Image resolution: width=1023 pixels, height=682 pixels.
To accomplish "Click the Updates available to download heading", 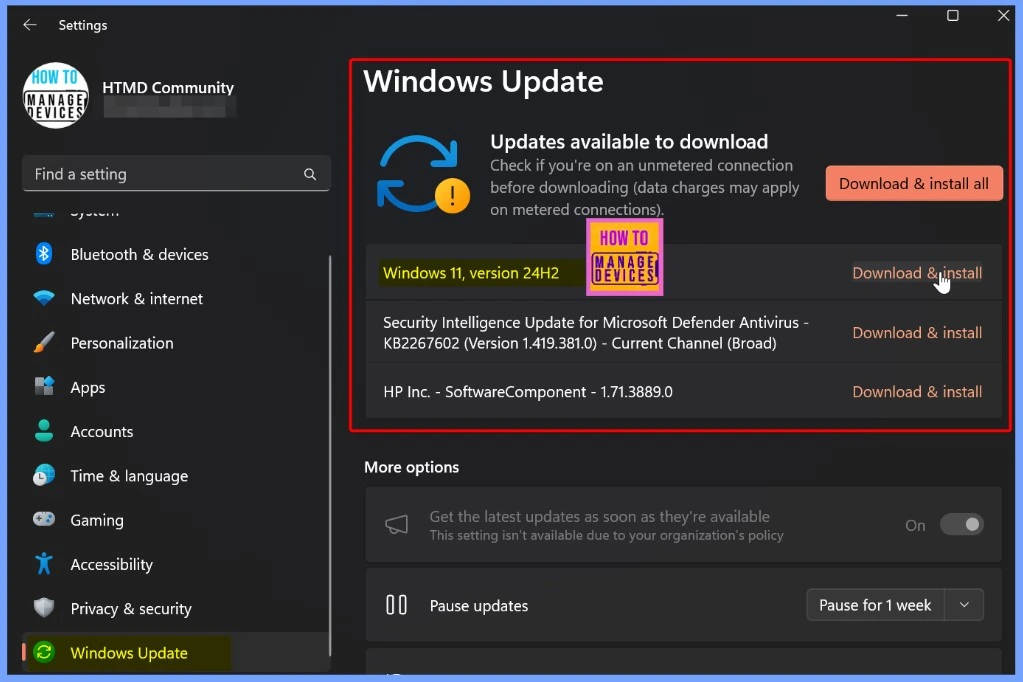I will [629, 142].
